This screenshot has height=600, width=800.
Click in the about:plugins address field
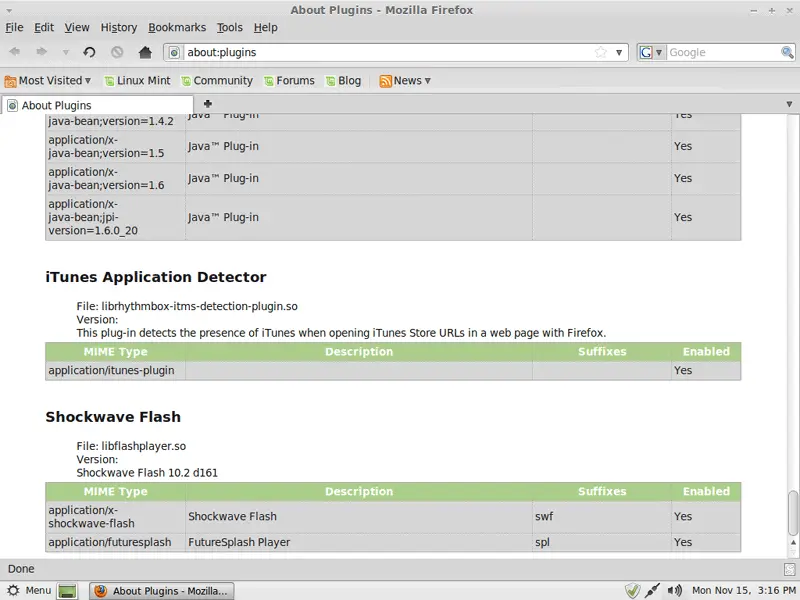388,52
